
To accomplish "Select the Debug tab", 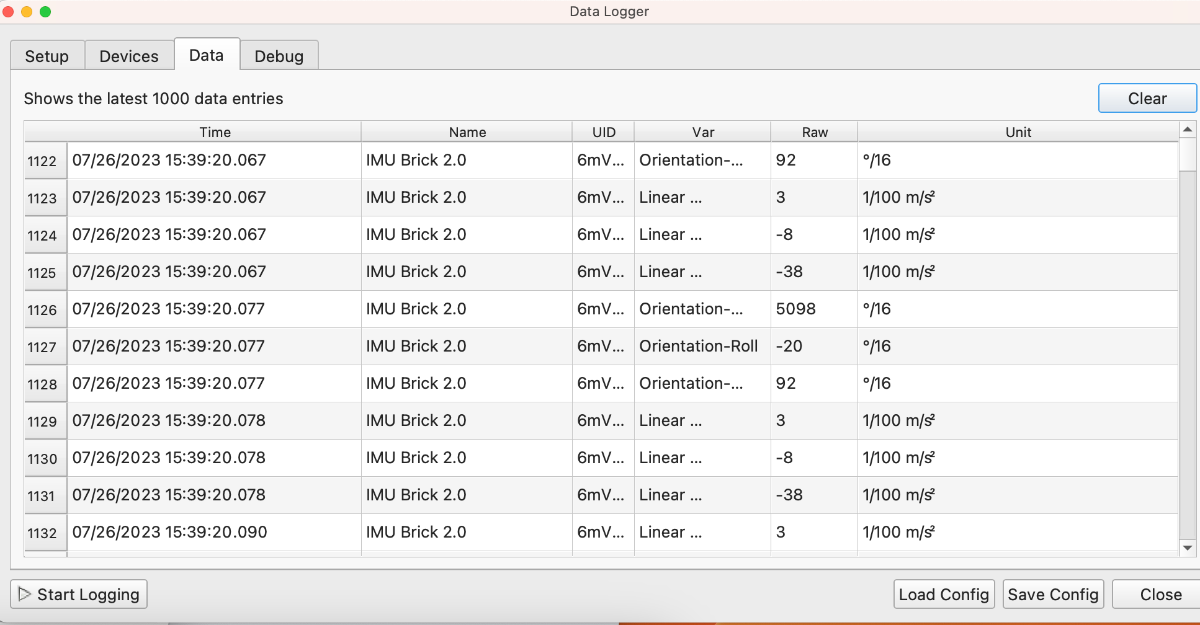I will click(x=279, y=56).
